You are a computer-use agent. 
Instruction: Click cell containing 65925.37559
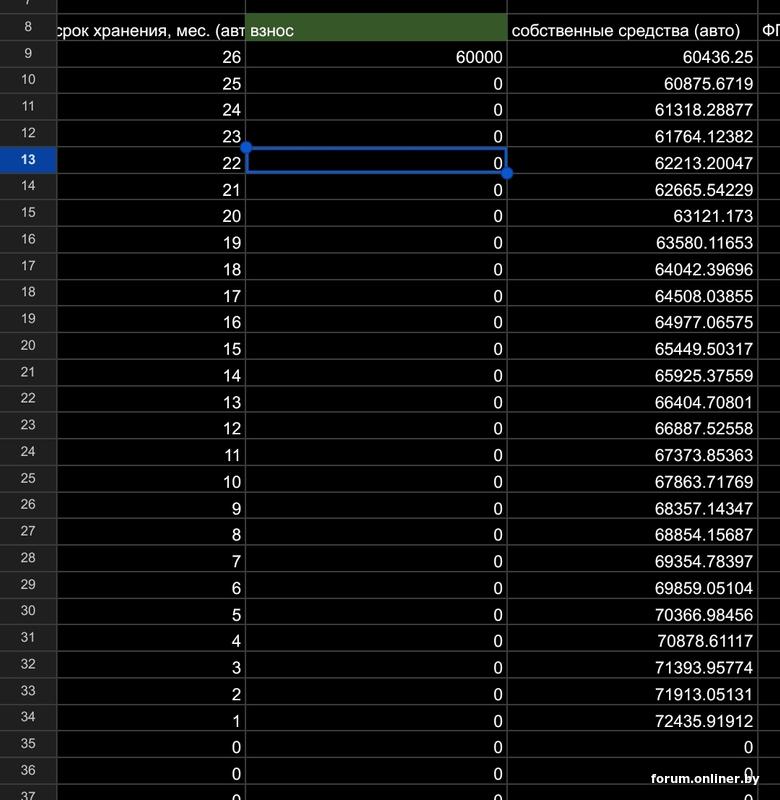click(632, 372)
